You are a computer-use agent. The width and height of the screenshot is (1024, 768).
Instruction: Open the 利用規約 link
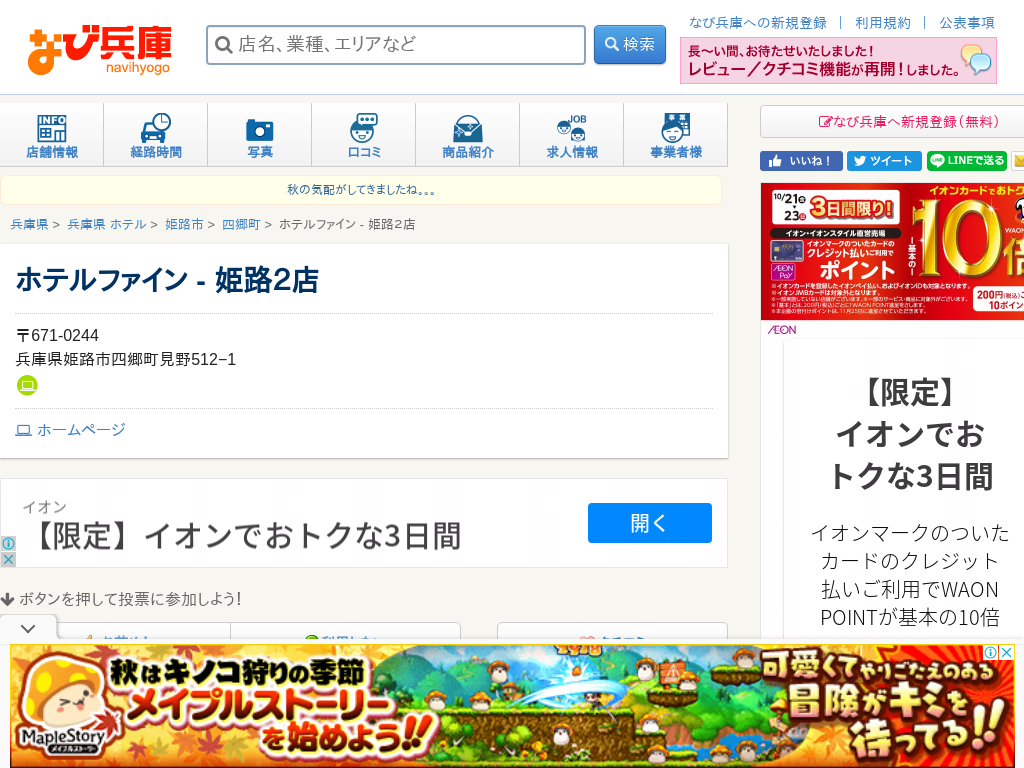[x=883, y=23]
